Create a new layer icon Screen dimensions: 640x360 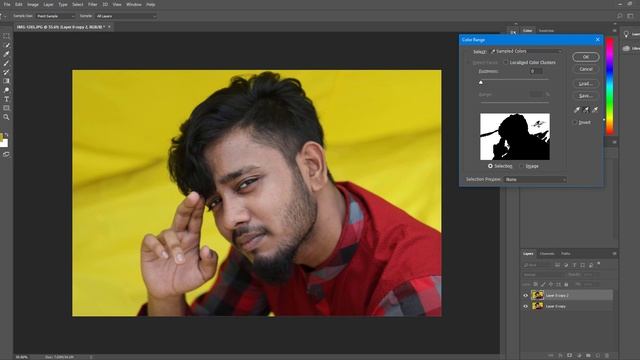(598, 356)
